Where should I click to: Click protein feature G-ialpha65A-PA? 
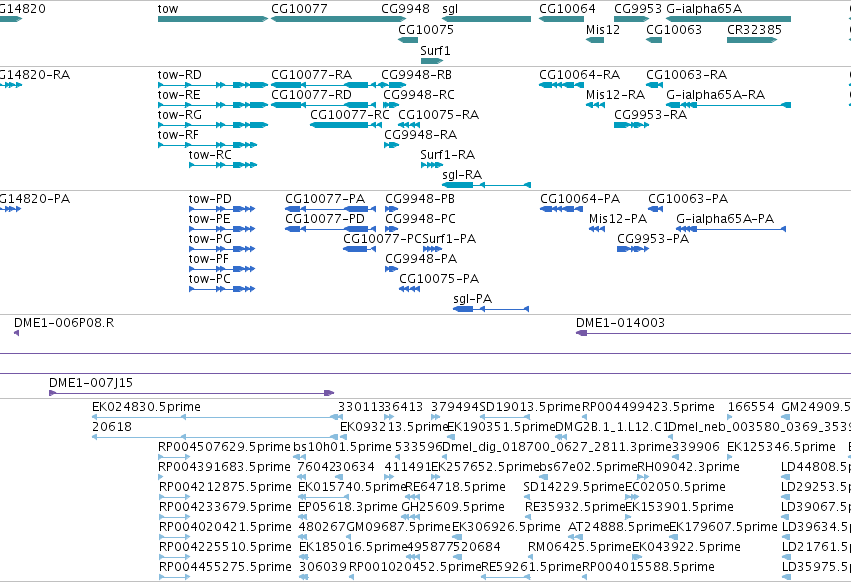(731, 229)
